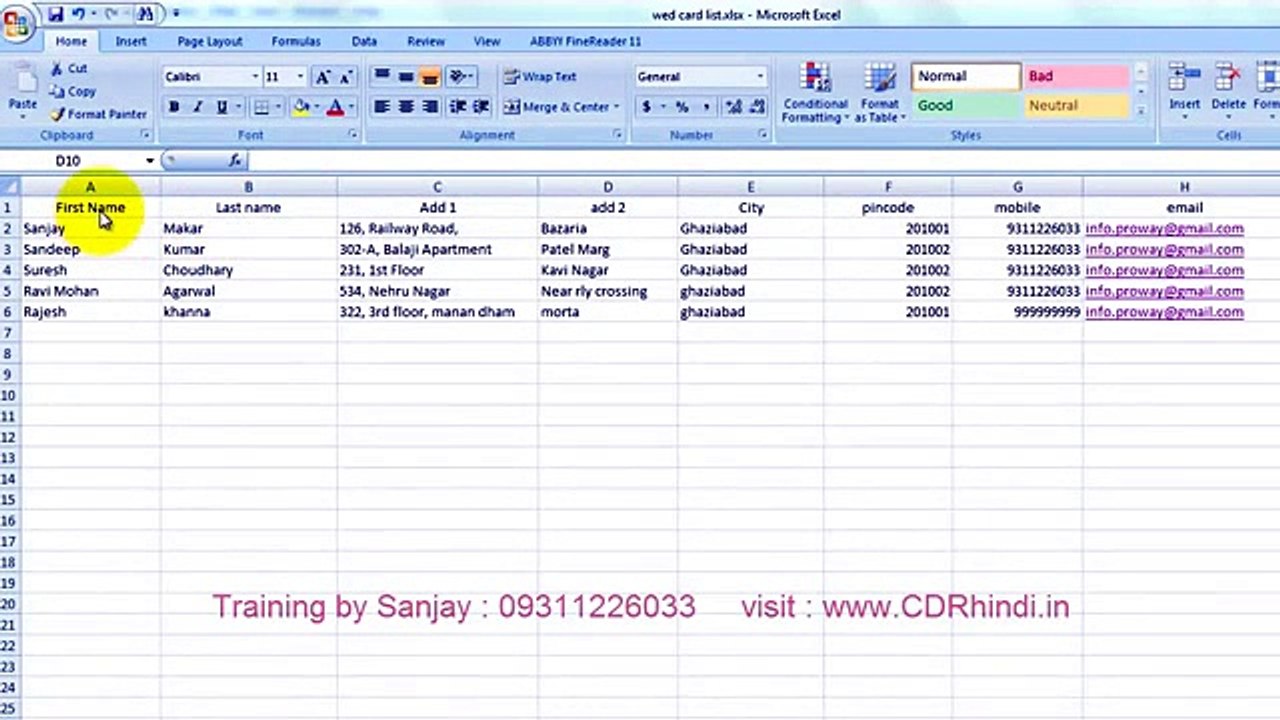This screenshot has height=720, width=1280.
Task: Open the Calibri font name dropdown
Action: 254,77
